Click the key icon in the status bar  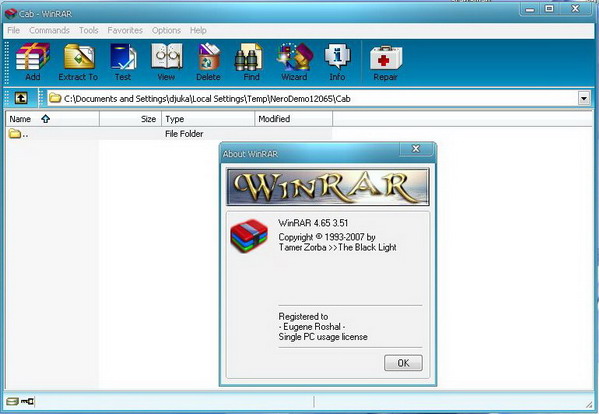[x=28, y=401]
